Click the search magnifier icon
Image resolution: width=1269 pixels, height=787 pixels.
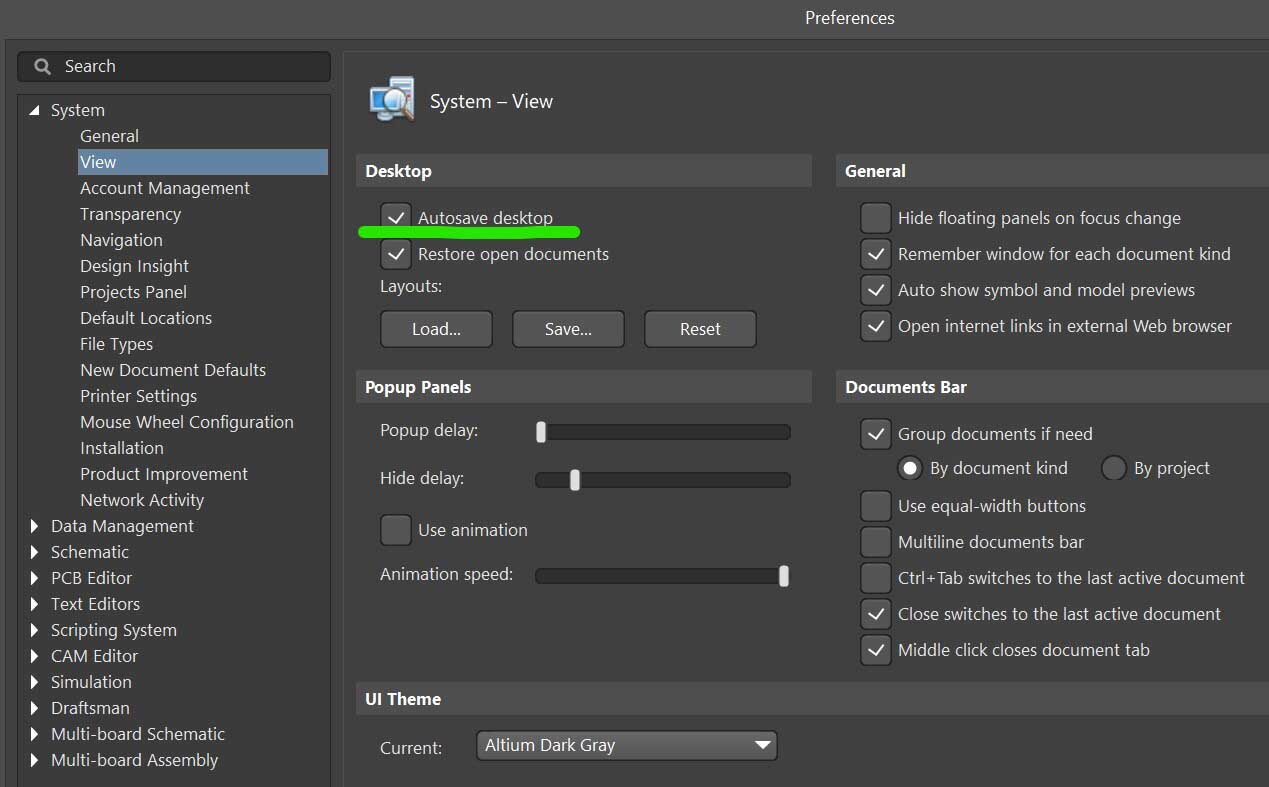42,67
